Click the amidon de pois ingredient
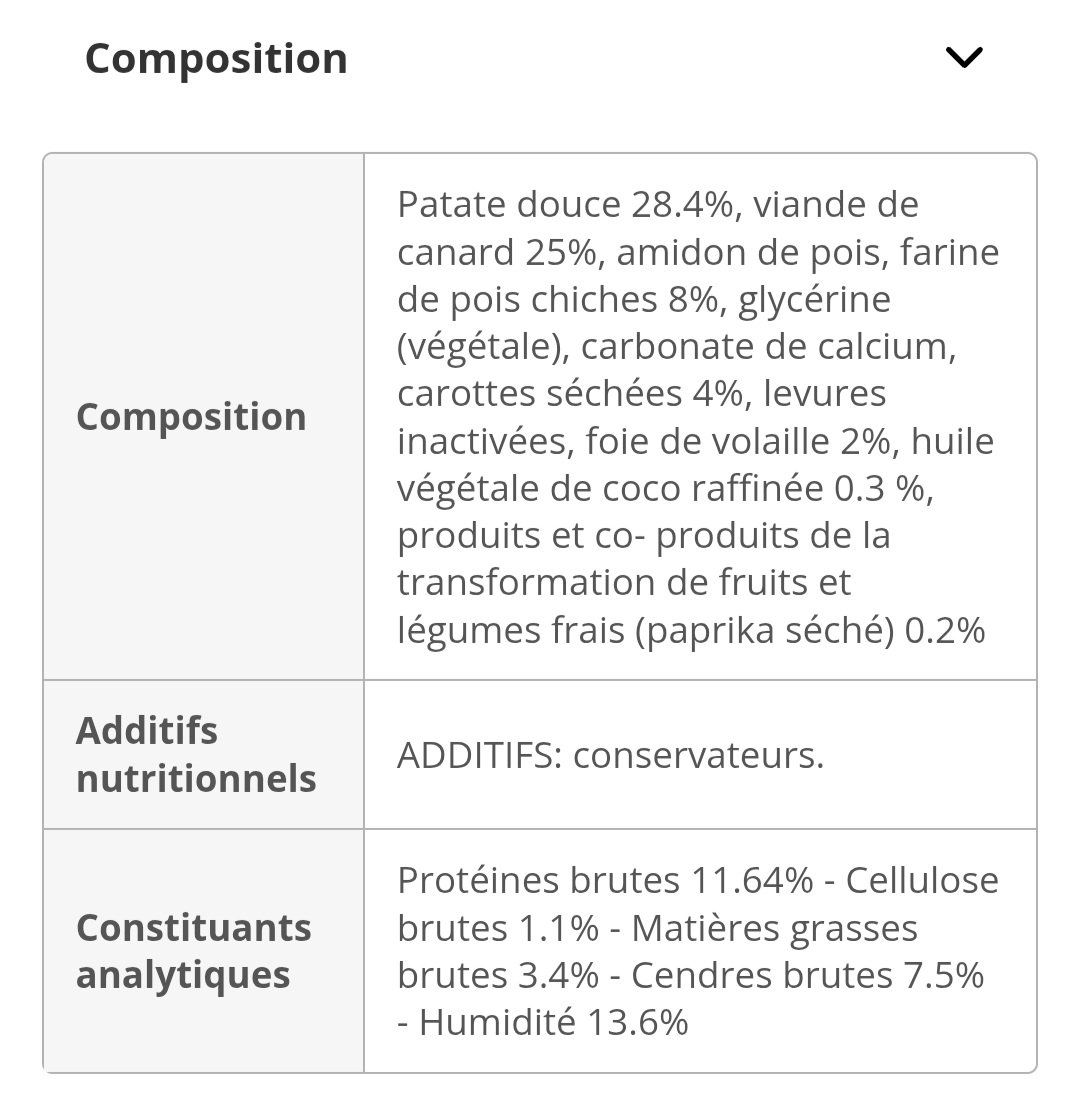This screenshot has height=1110, width=1080. 751,252
